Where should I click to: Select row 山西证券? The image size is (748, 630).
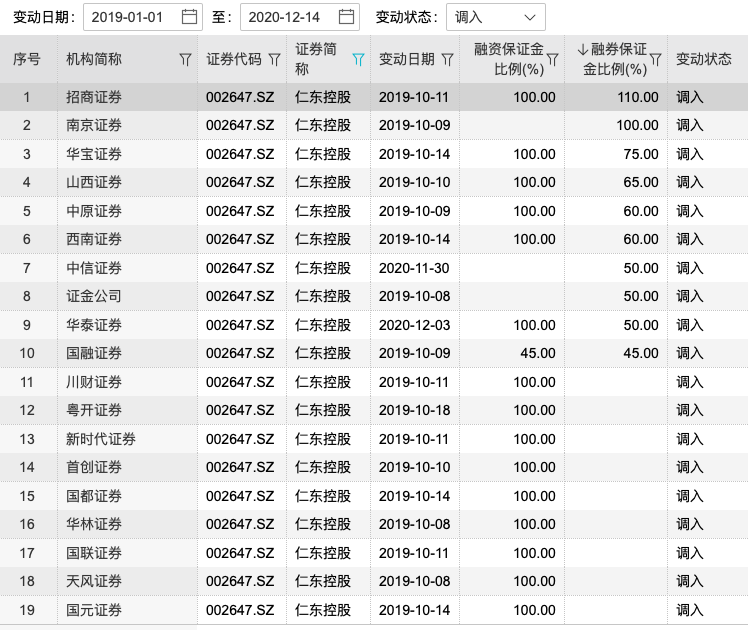click(x=374, y=182)
